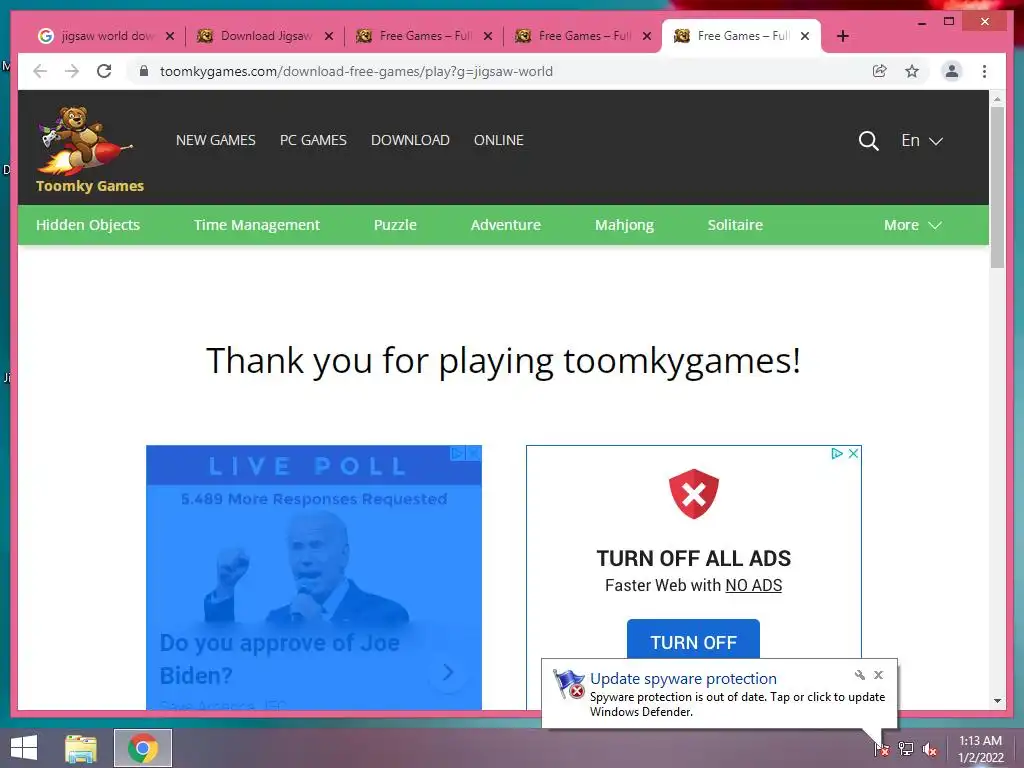1024x768 pixels.
Task: Click the site search magnifier icon
Action: pos(869,140)
